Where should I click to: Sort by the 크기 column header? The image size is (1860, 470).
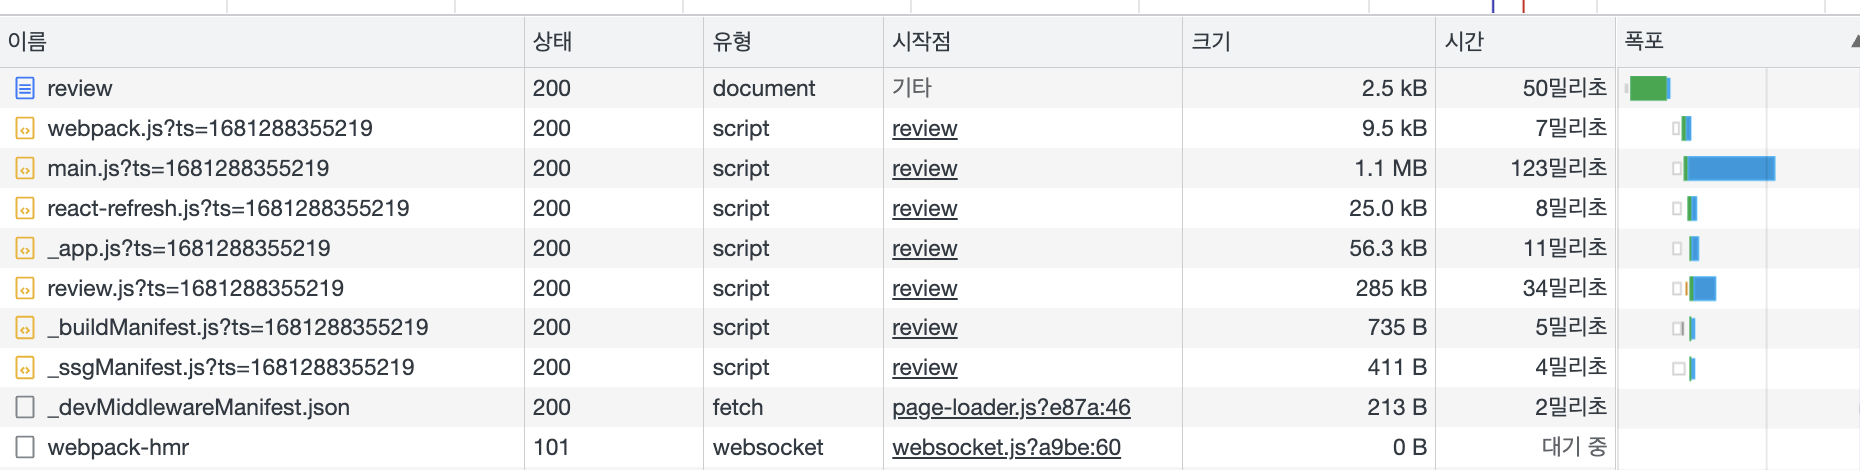pos(1309,41)
